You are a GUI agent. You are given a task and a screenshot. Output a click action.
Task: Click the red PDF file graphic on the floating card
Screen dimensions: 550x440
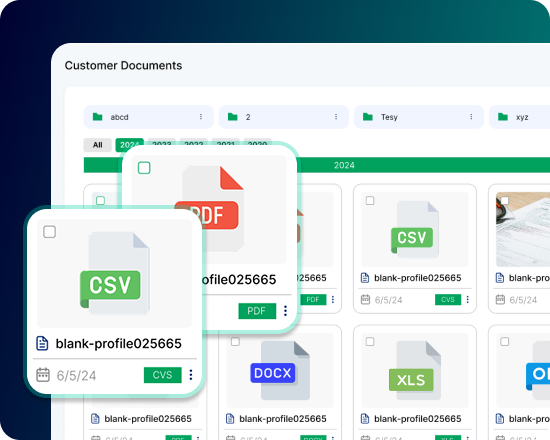[212, 208]
